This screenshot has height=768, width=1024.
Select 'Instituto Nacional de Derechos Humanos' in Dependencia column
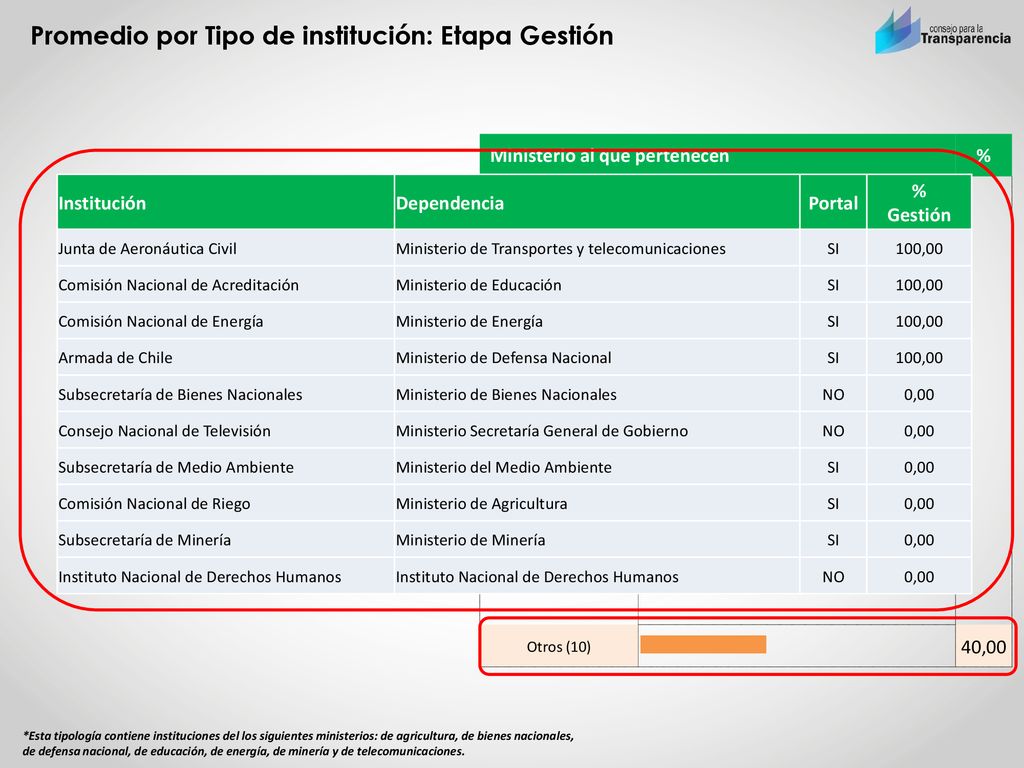pyautogui.click(x=597, y=577)
